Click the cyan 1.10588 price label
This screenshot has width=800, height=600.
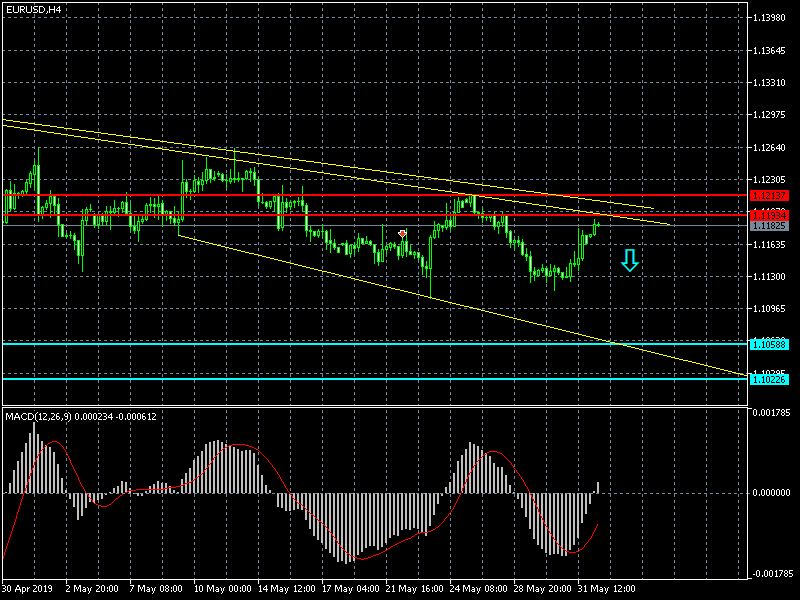tap(769, 344)
